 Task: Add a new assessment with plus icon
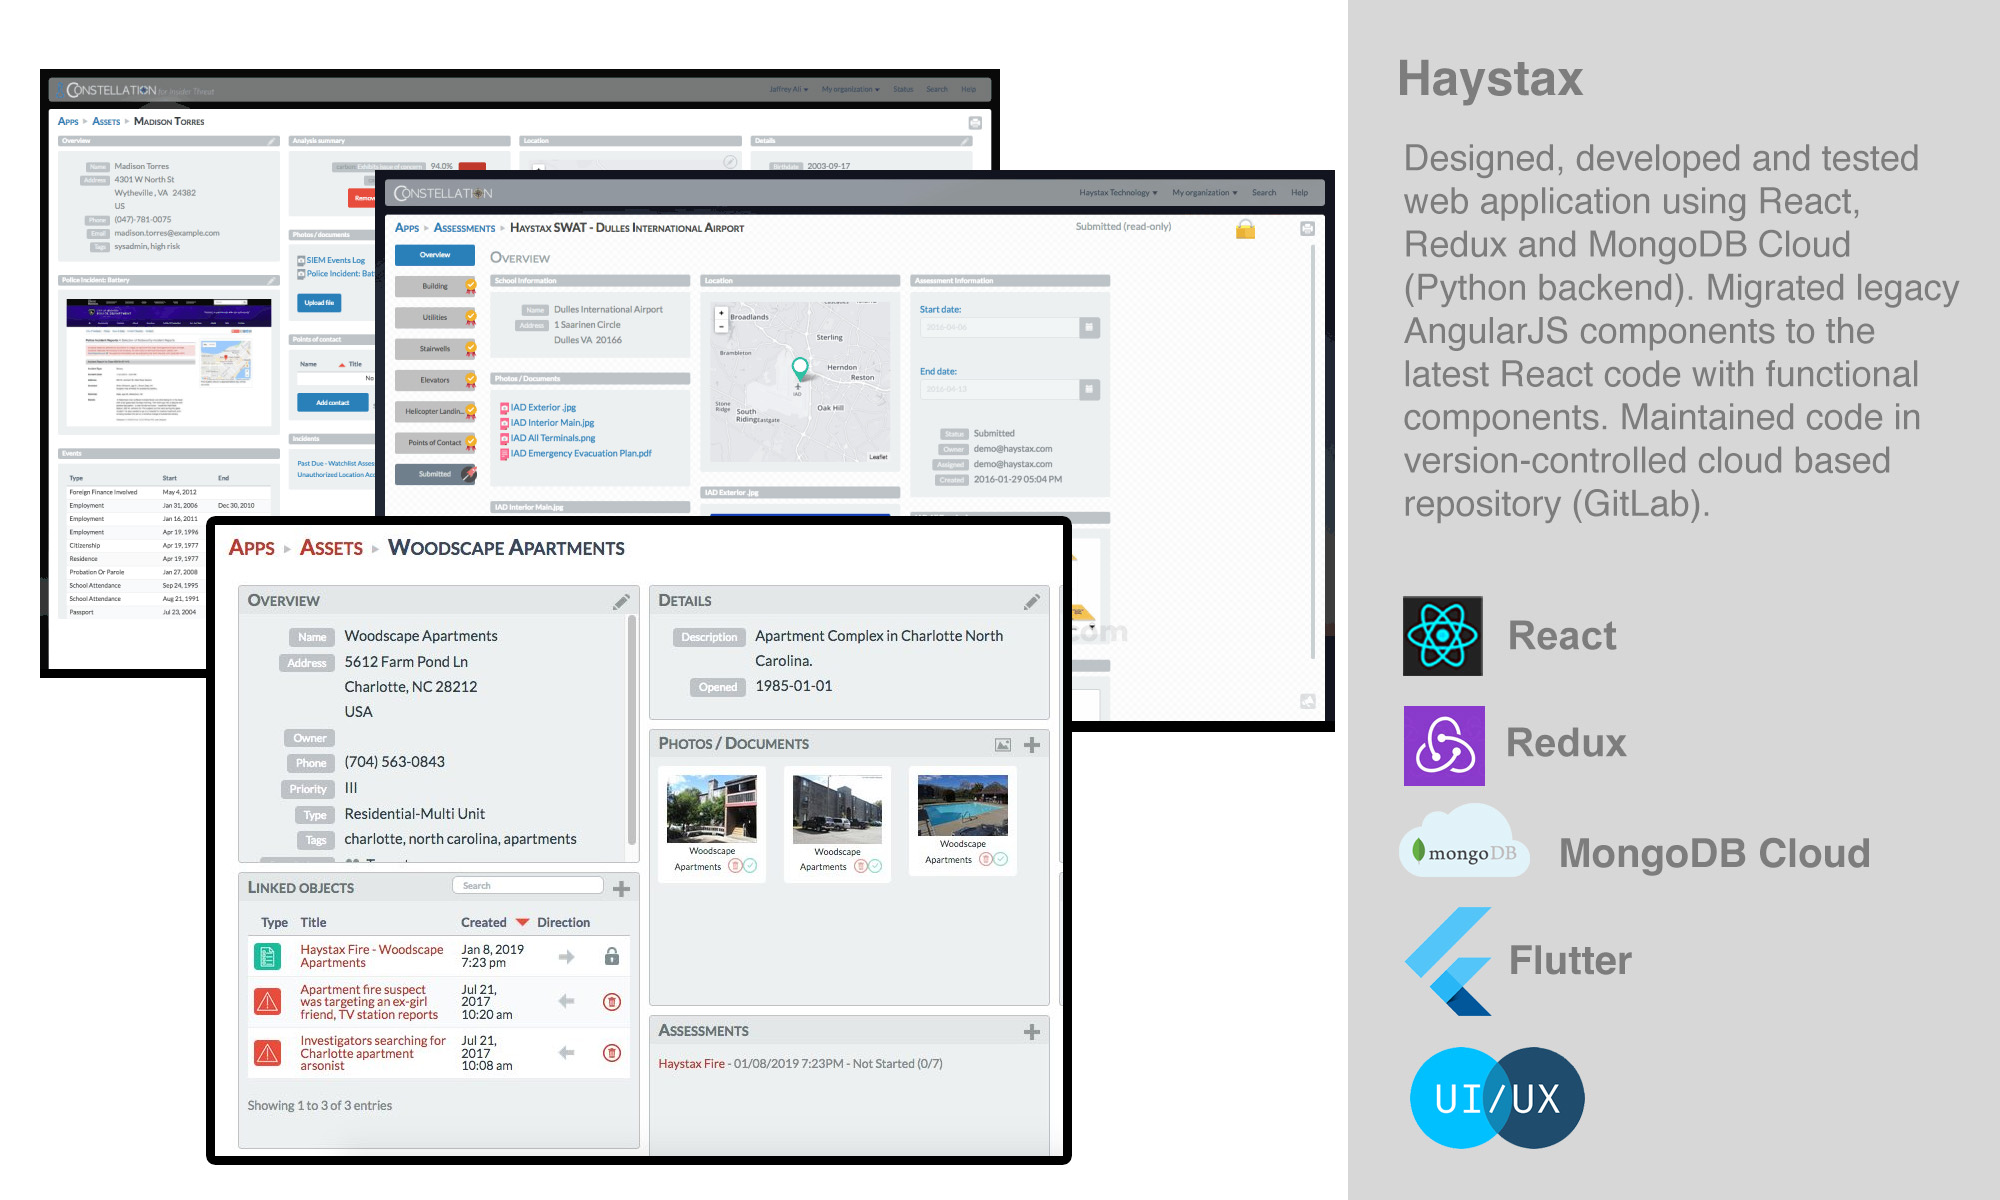pyautogui.click(x=1032, y=1031)
